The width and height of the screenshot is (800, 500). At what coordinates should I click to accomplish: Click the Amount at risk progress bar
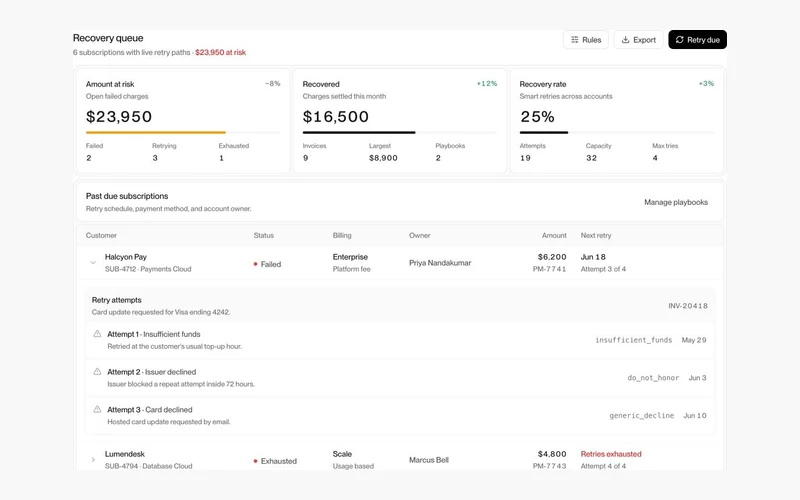tap(183, 133)
